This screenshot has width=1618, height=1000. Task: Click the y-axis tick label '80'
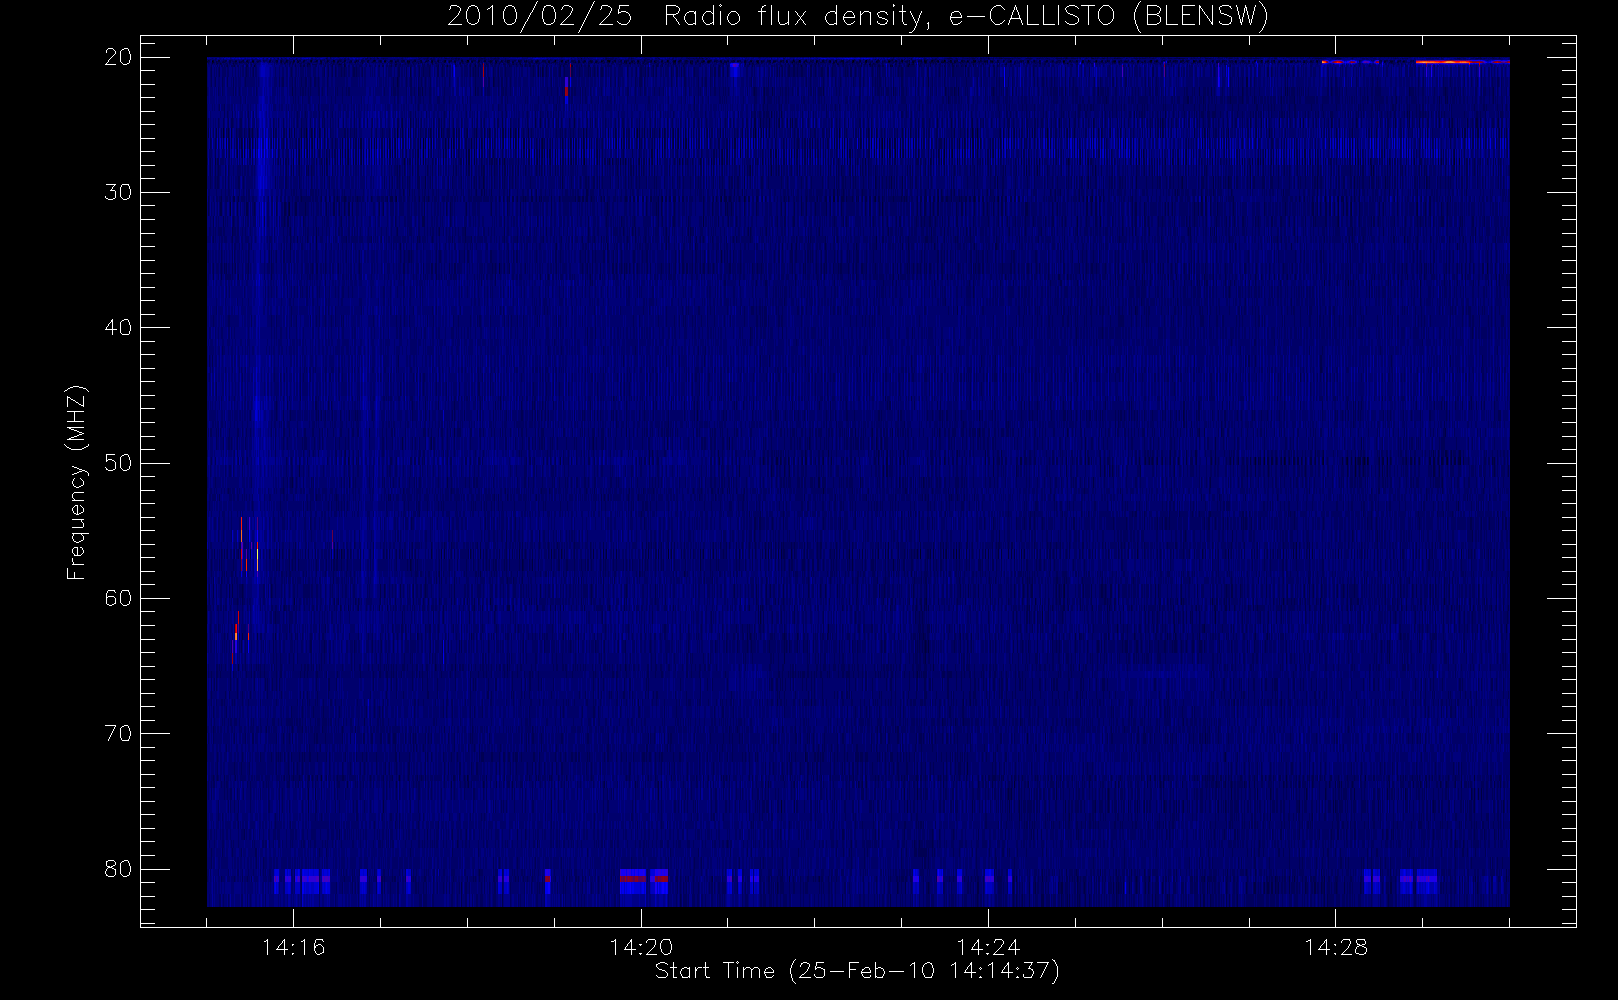tap(118, 869)
